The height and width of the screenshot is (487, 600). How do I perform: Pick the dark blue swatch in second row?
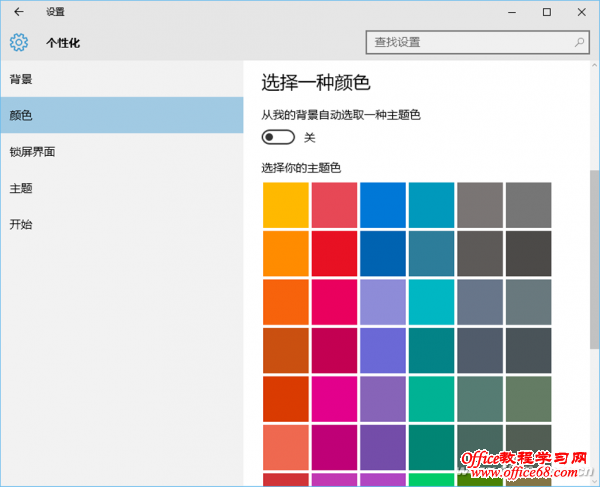coord(383,254)
